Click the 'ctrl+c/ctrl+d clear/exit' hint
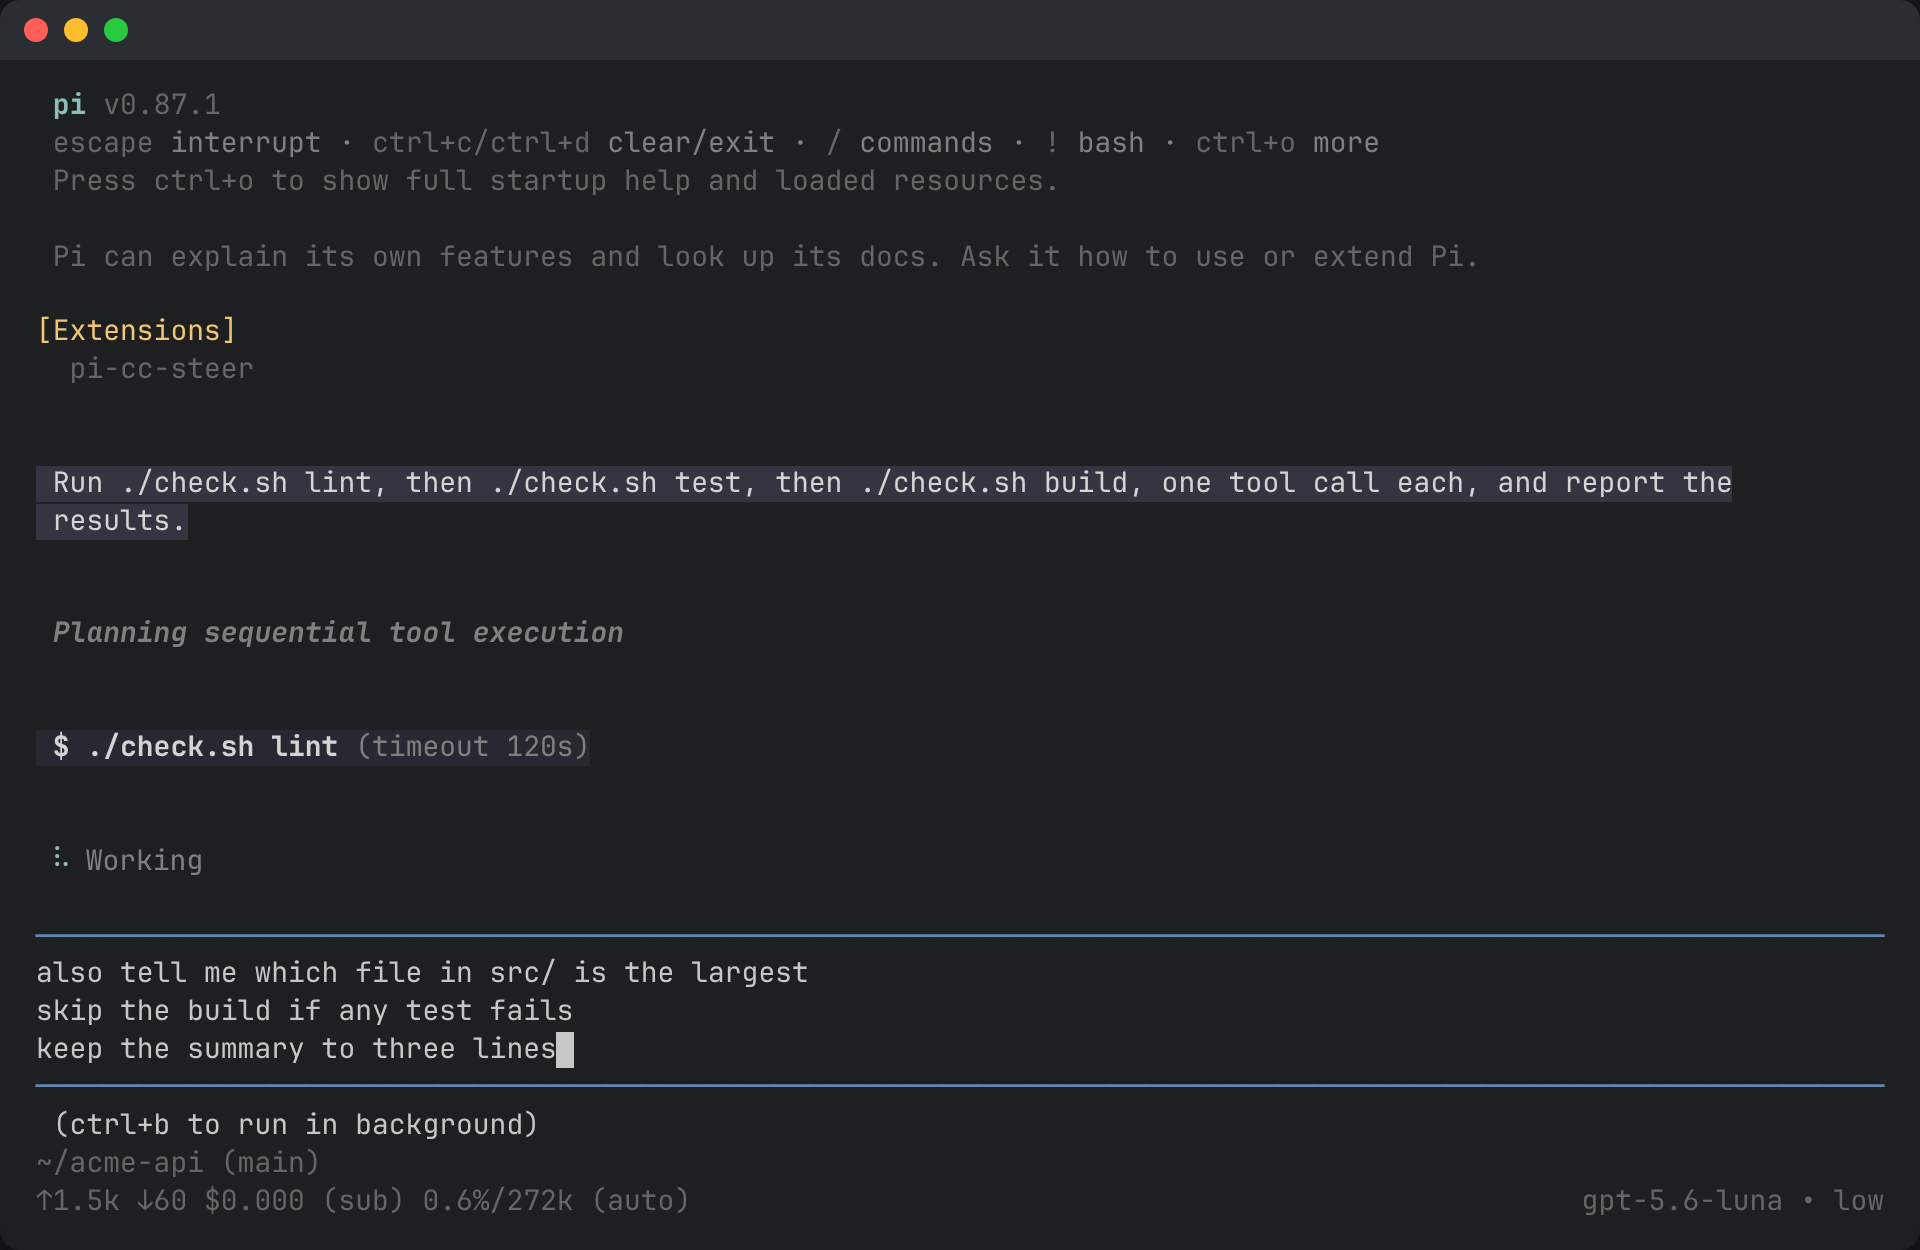This screenshot has width=1920, height=1250. [573, 143]
